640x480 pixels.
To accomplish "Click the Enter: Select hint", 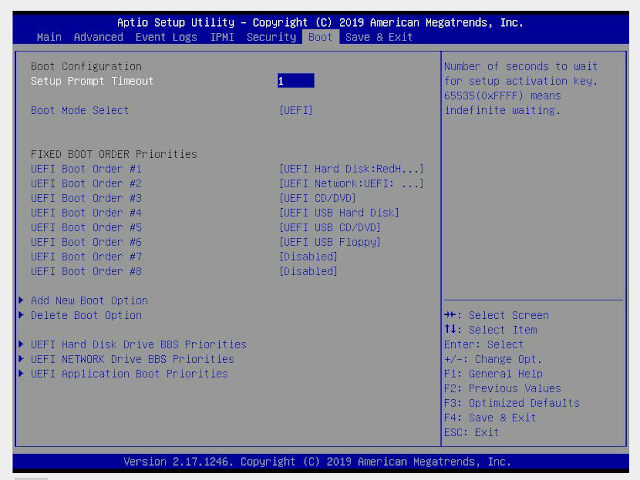I will [484, 344].
